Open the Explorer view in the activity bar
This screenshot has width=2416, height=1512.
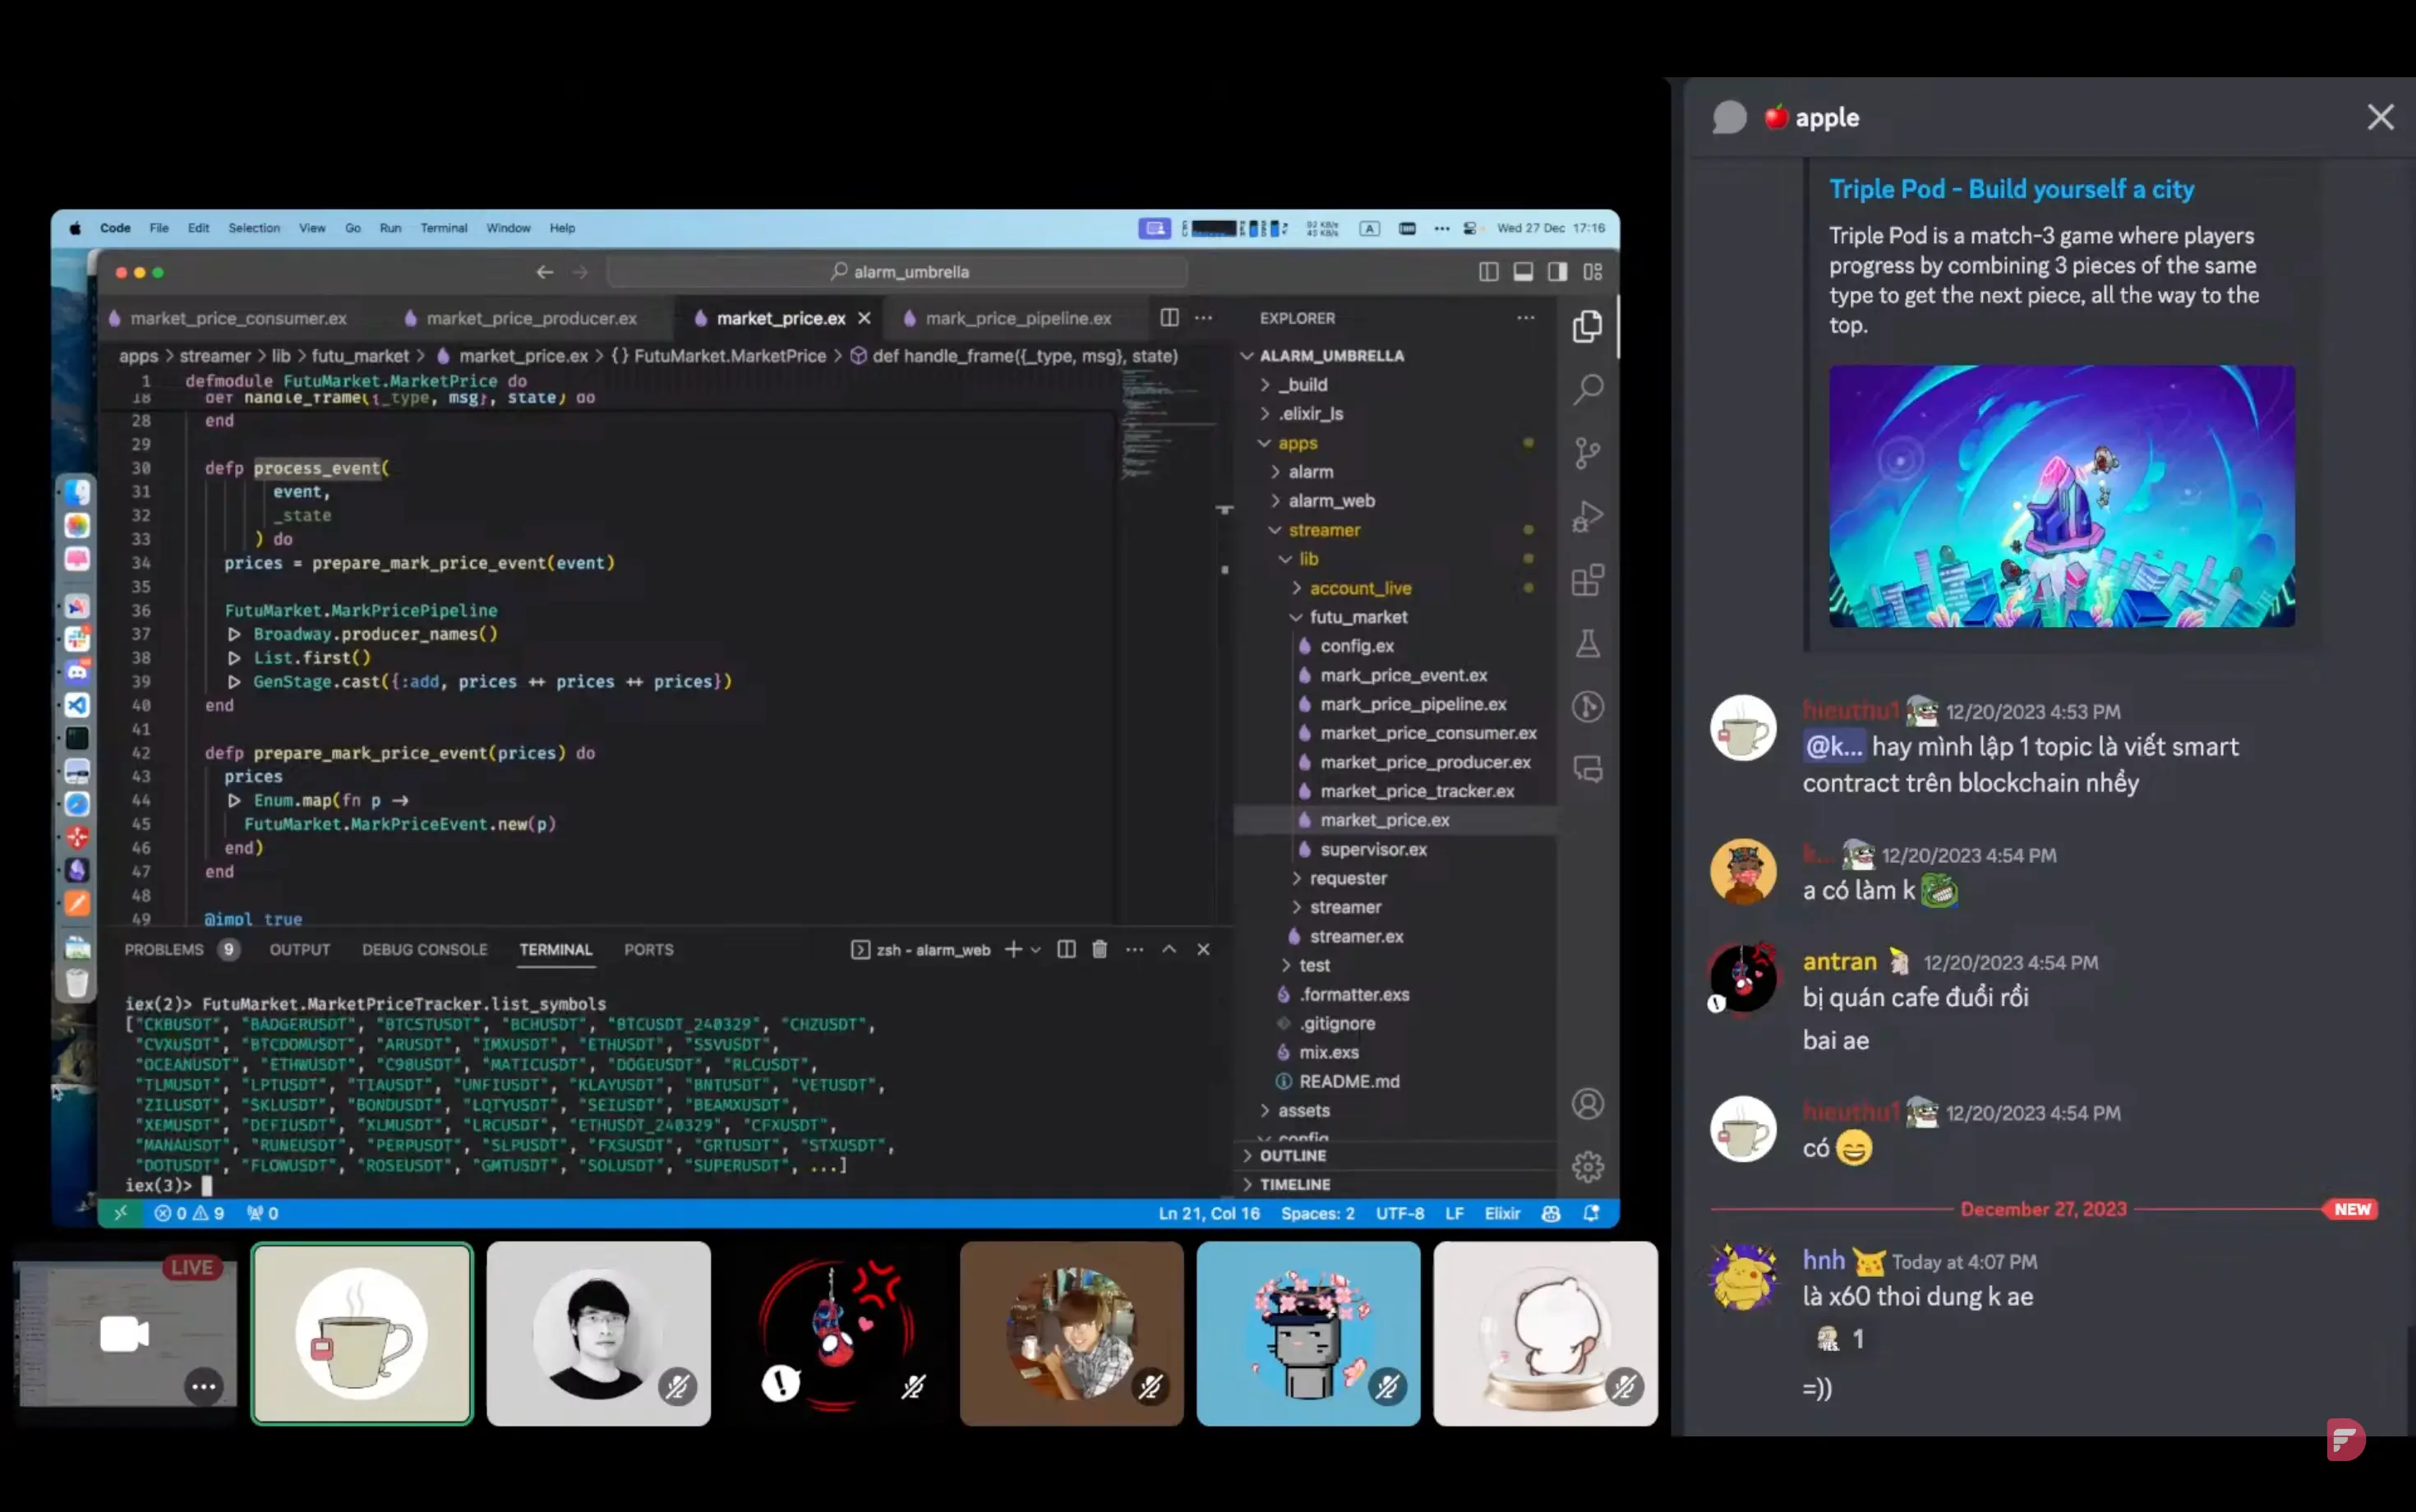click(x=1587, y=327)
